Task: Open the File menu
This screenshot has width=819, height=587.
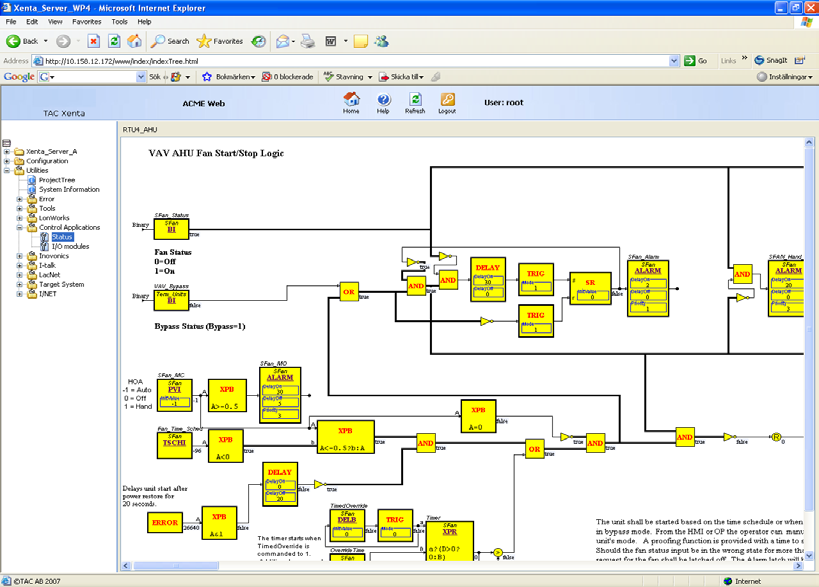Action: pos(11,22)
